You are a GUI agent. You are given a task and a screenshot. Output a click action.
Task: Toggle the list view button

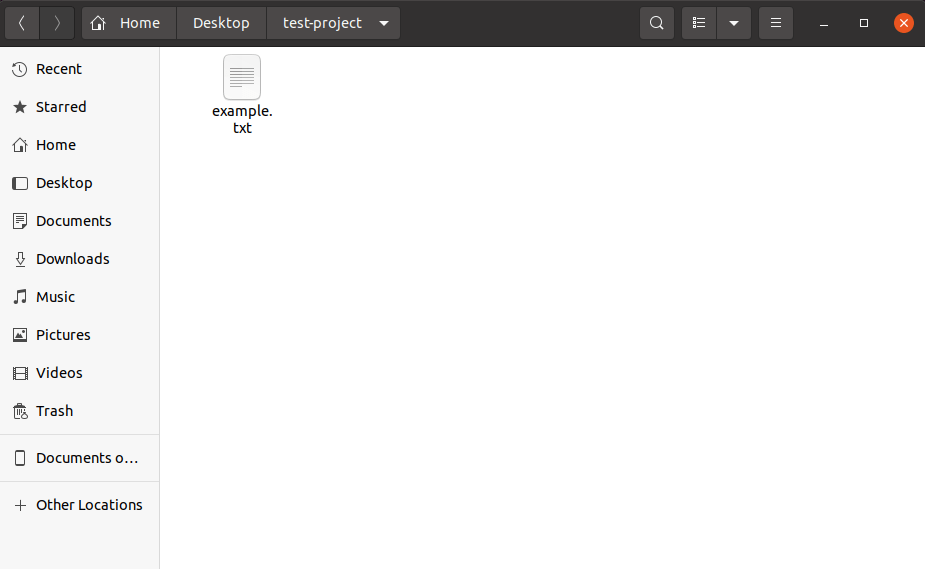(699, 23)
